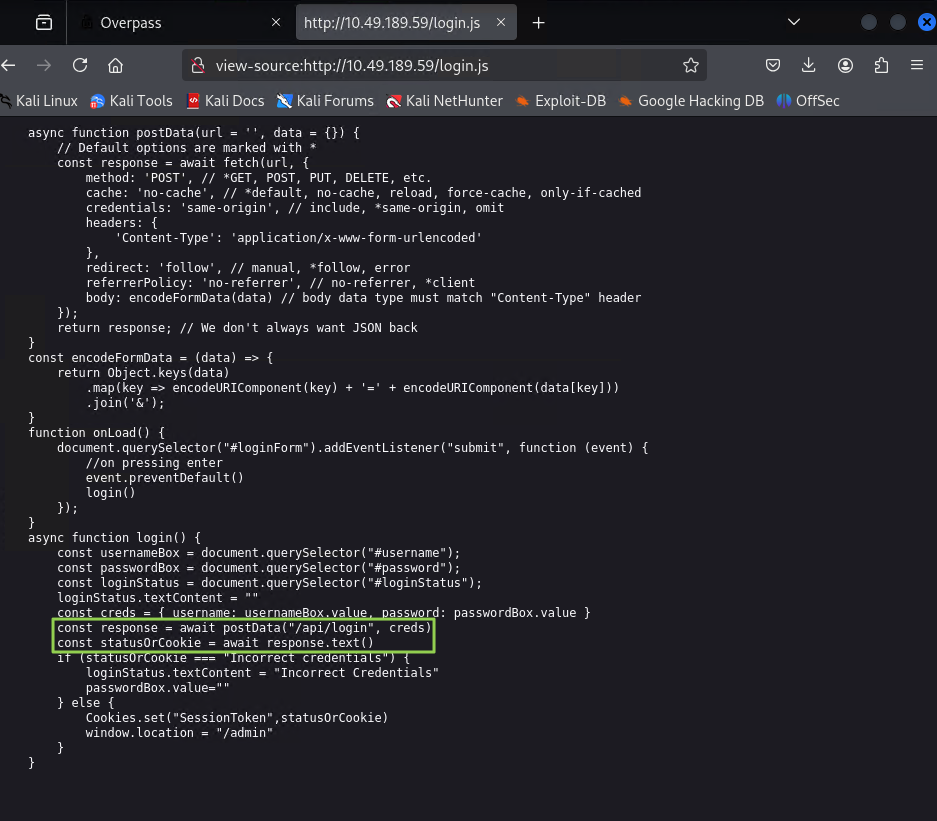937x821 pixels.
Task: Reload the current page
Action: [x=80, y=65]
